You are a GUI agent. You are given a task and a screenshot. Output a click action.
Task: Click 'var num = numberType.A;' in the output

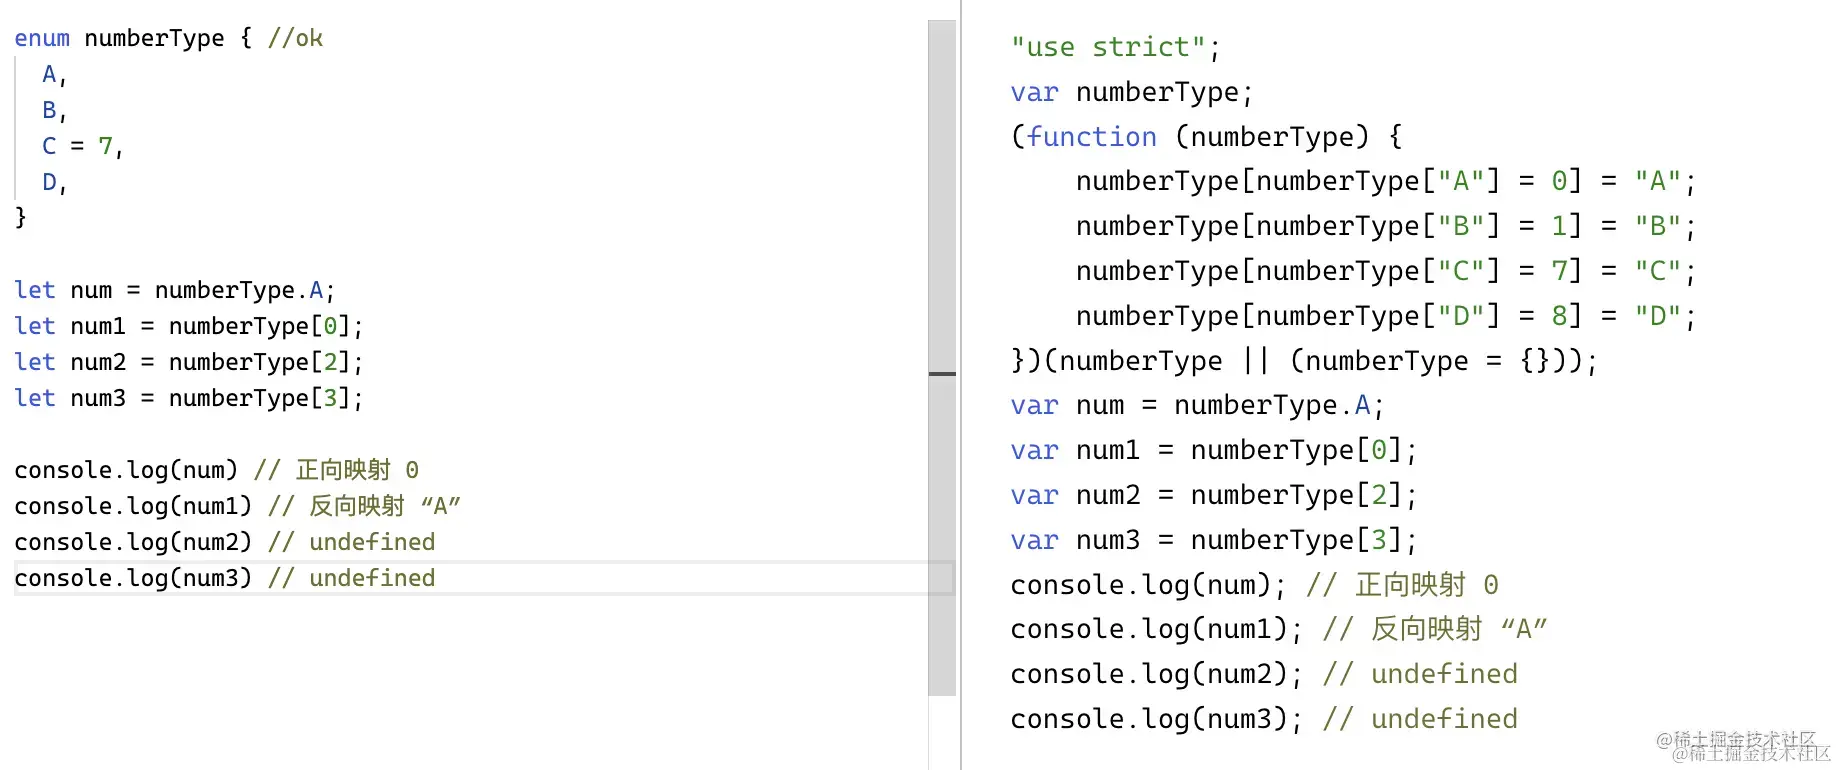point(1197,405)
